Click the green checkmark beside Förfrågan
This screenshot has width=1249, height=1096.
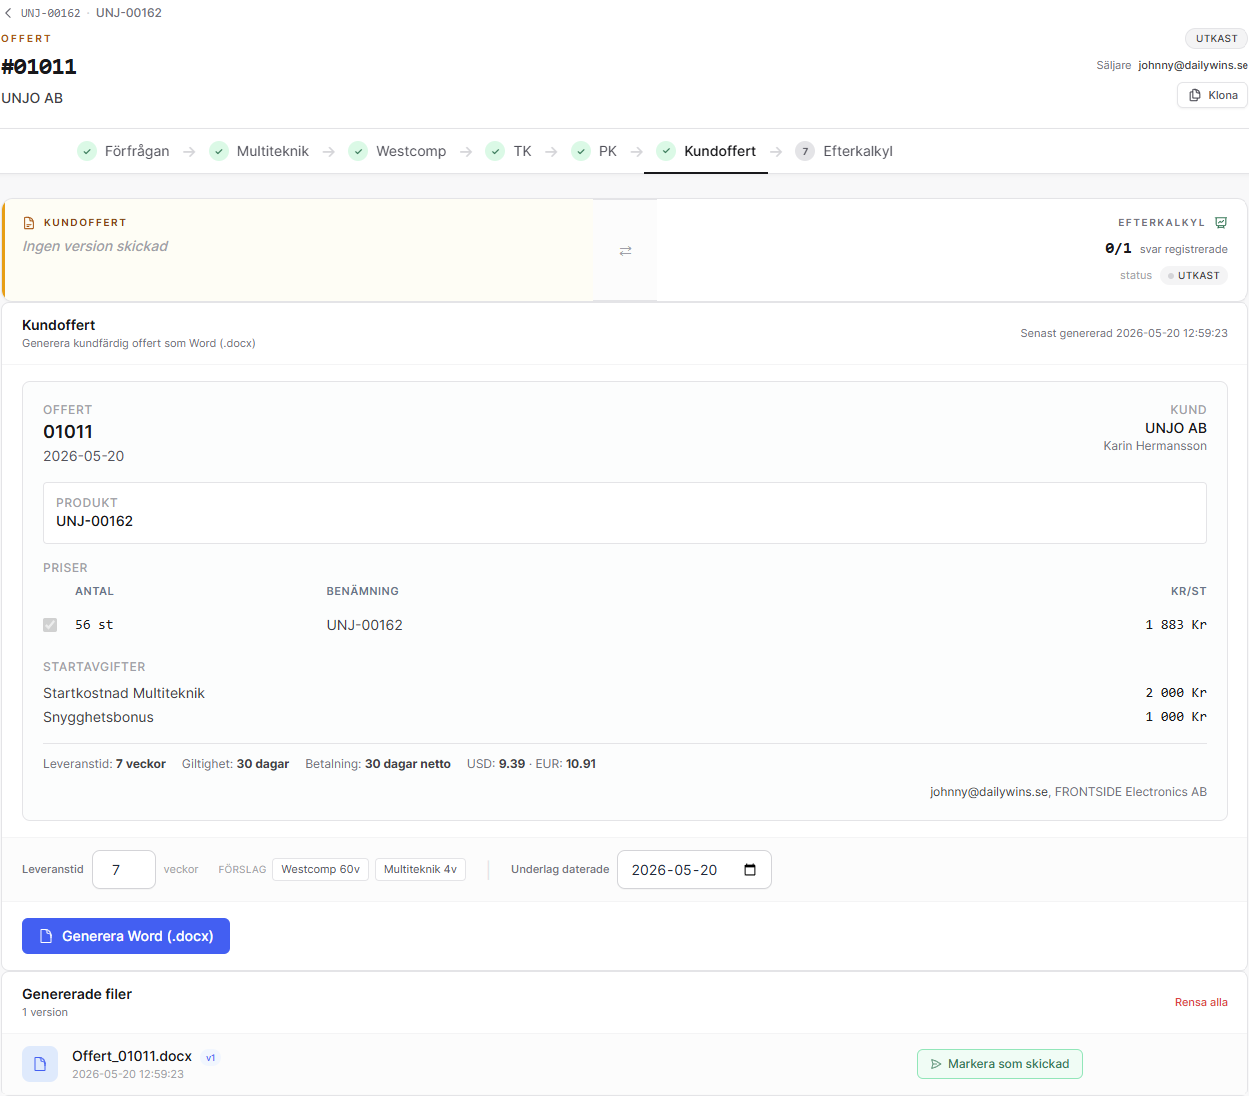(87, 151)
